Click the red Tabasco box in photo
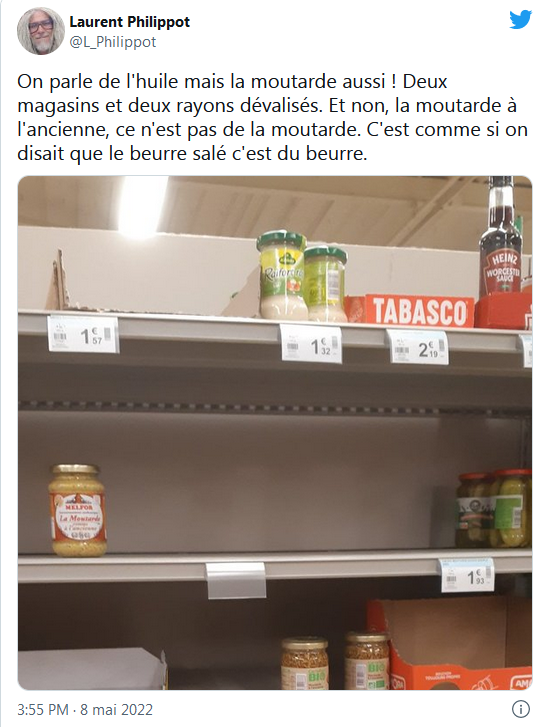The height and width of the screenshot is (727, 543). (x=410, y=310)
